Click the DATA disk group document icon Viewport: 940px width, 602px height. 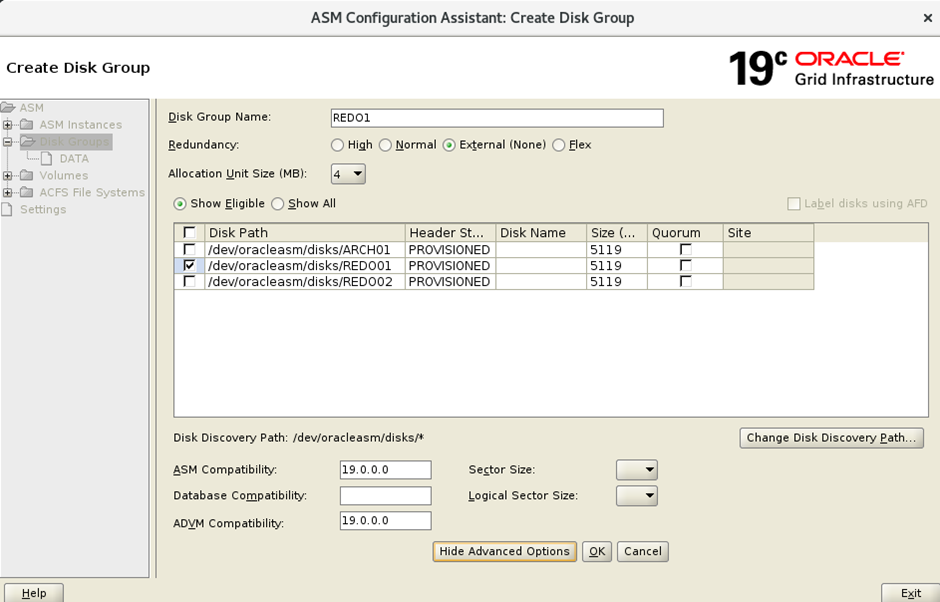pos(47,158)
